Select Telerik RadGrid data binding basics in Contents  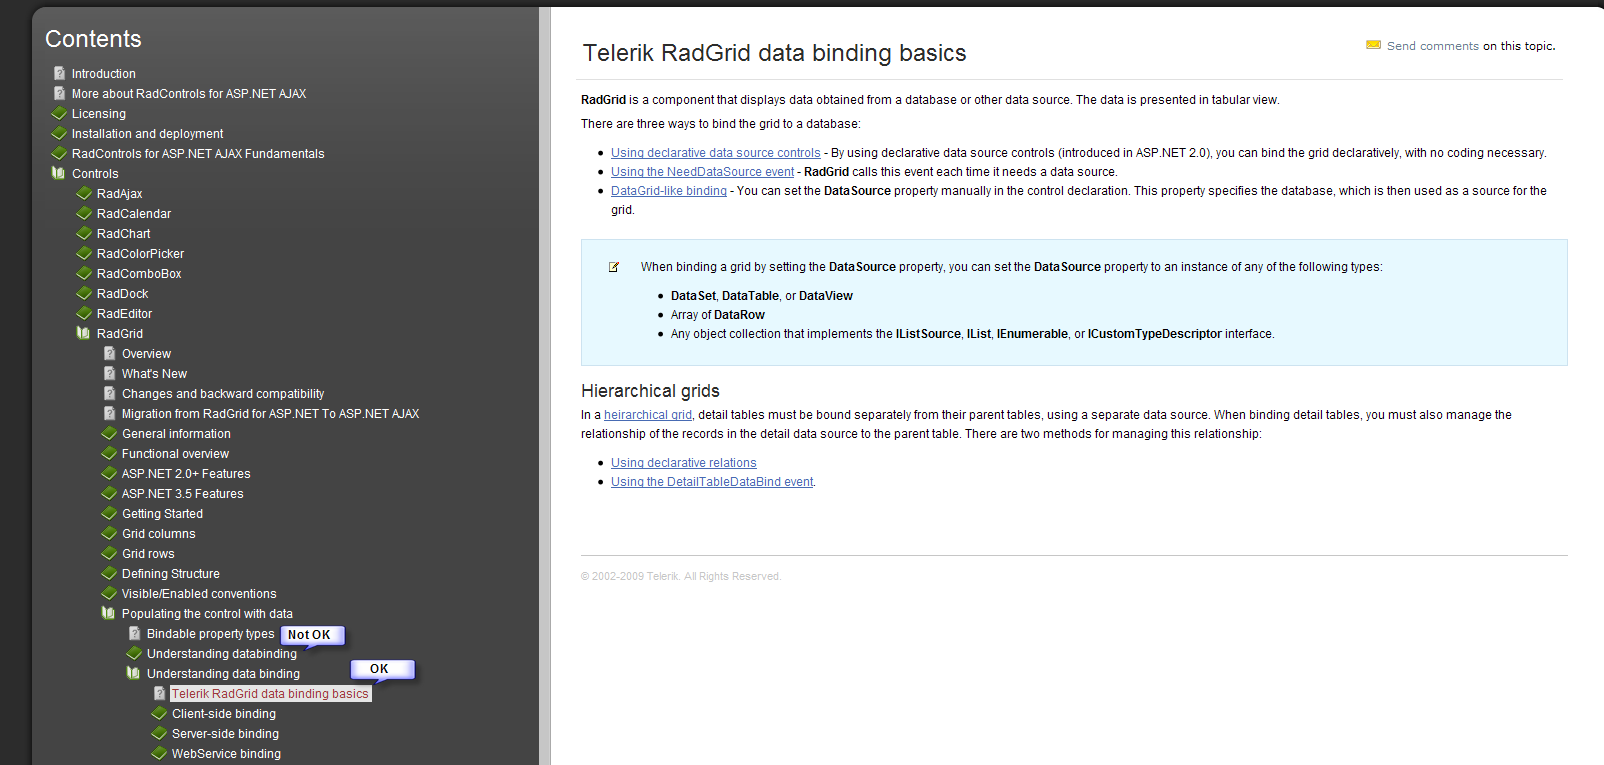270,694
